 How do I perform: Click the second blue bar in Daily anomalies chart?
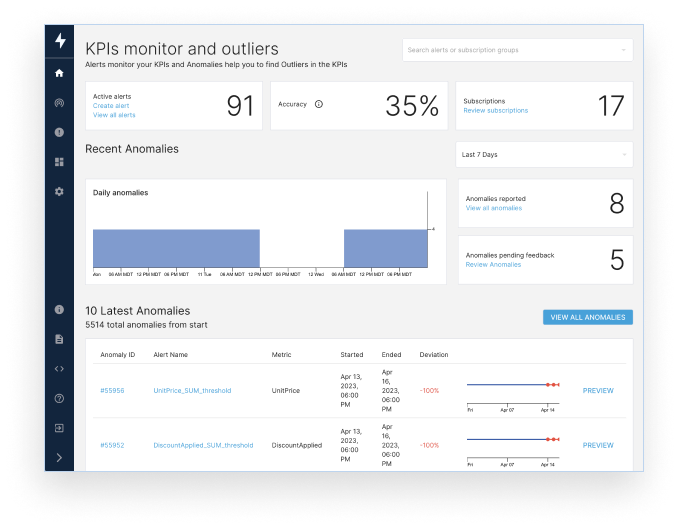point(386,248)
